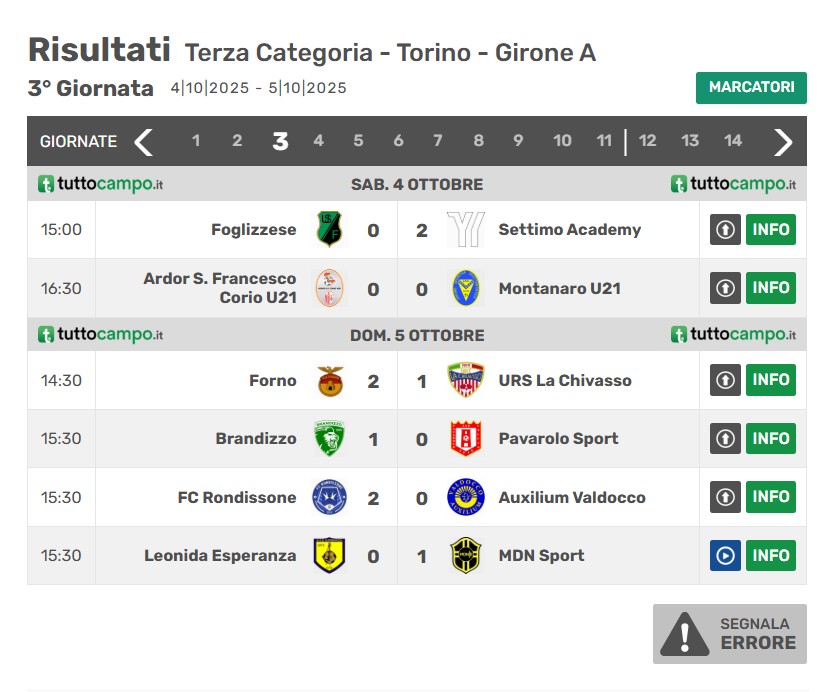
Task: Go to next giornata with right chevron
Action: pyautogui.click(x=783, y=142)
